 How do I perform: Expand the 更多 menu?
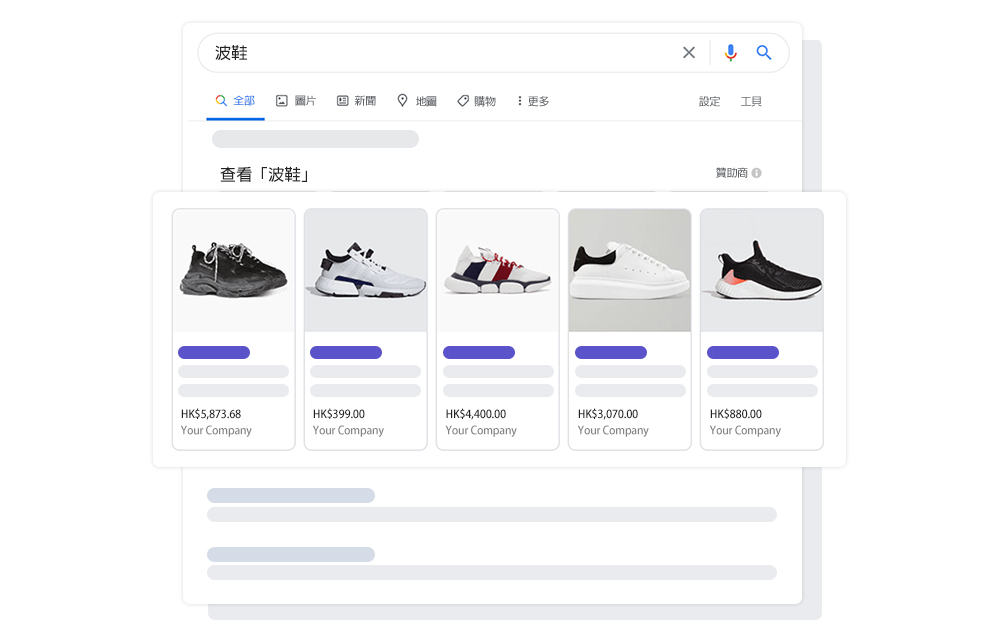(x=533, y=101)
